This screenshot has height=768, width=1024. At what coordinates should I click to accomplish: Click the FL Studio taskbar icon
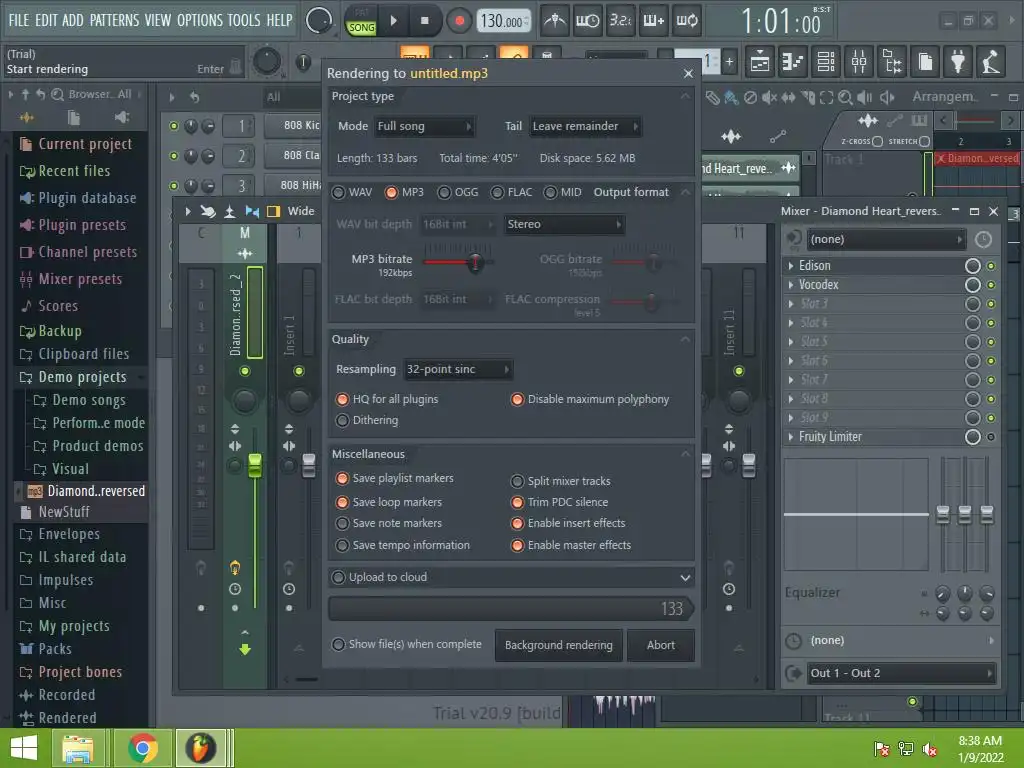pos(200,748)
